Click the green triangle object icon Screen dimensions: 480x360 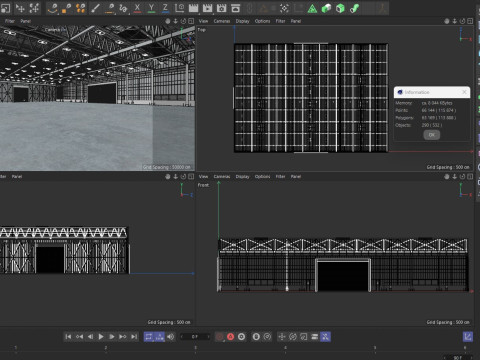click(312, 8)
